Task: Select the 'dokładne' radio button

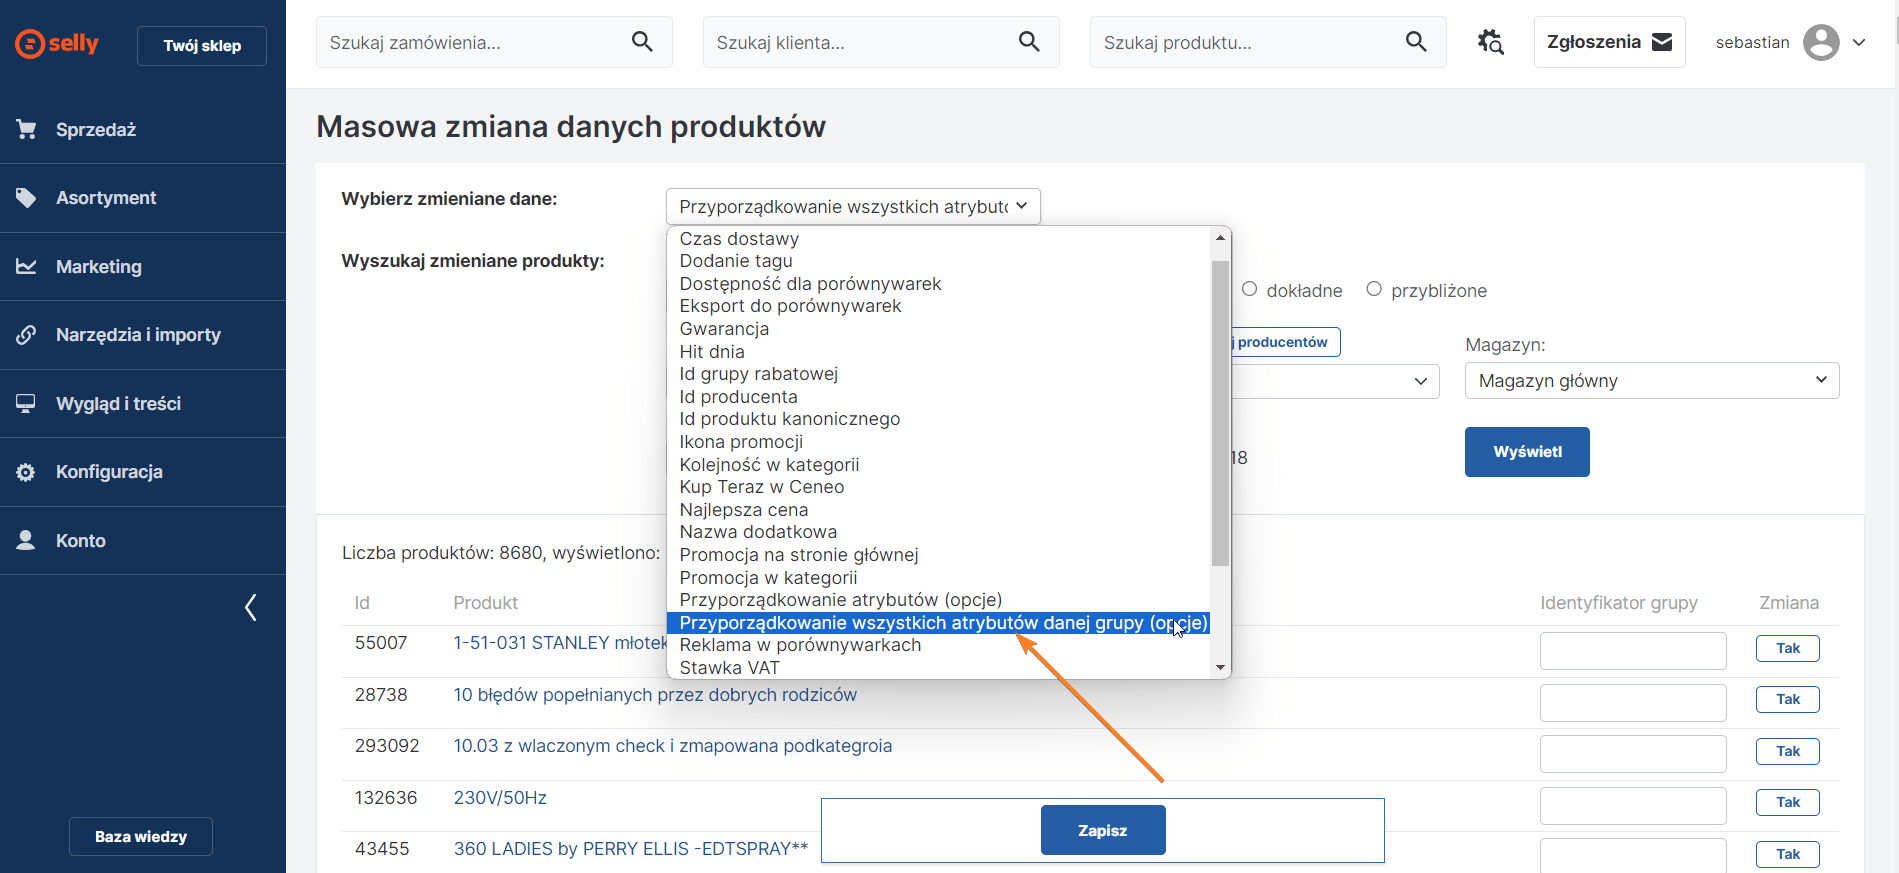Action: [x=1250, y=290]
